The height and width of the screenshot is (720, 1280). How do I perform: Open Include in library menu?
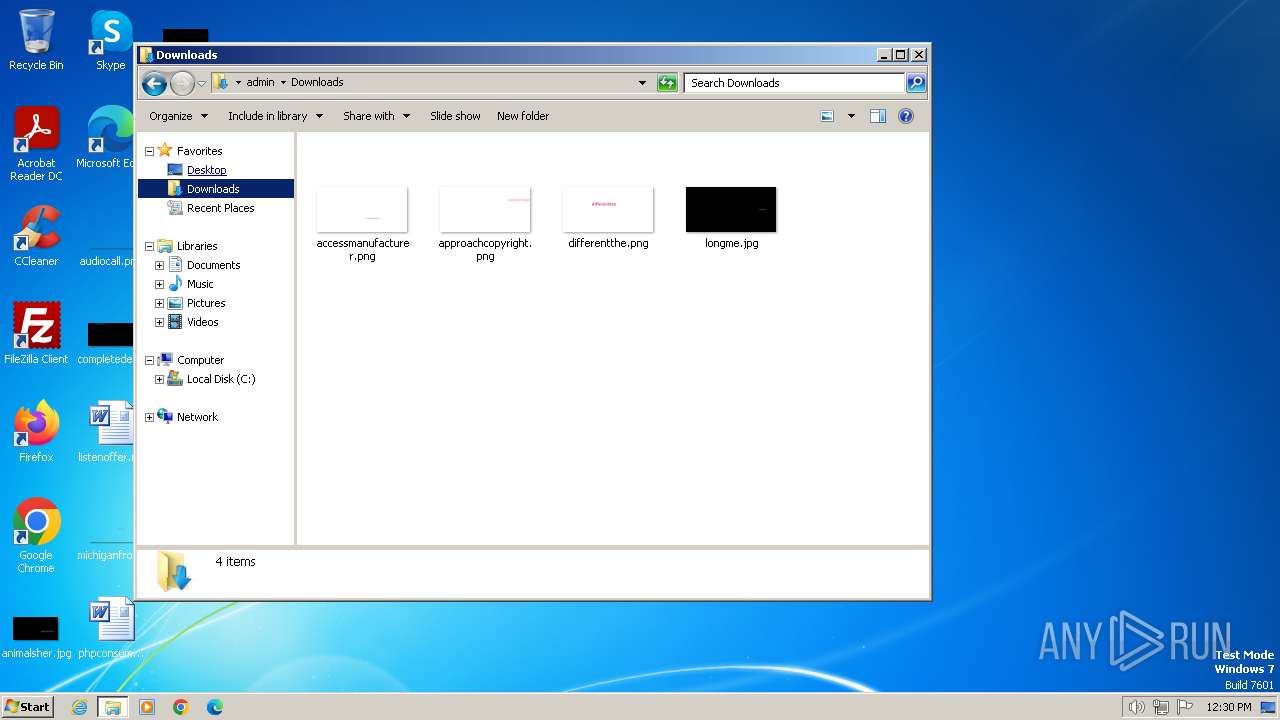pyautogui.click(x=275, y=116)
